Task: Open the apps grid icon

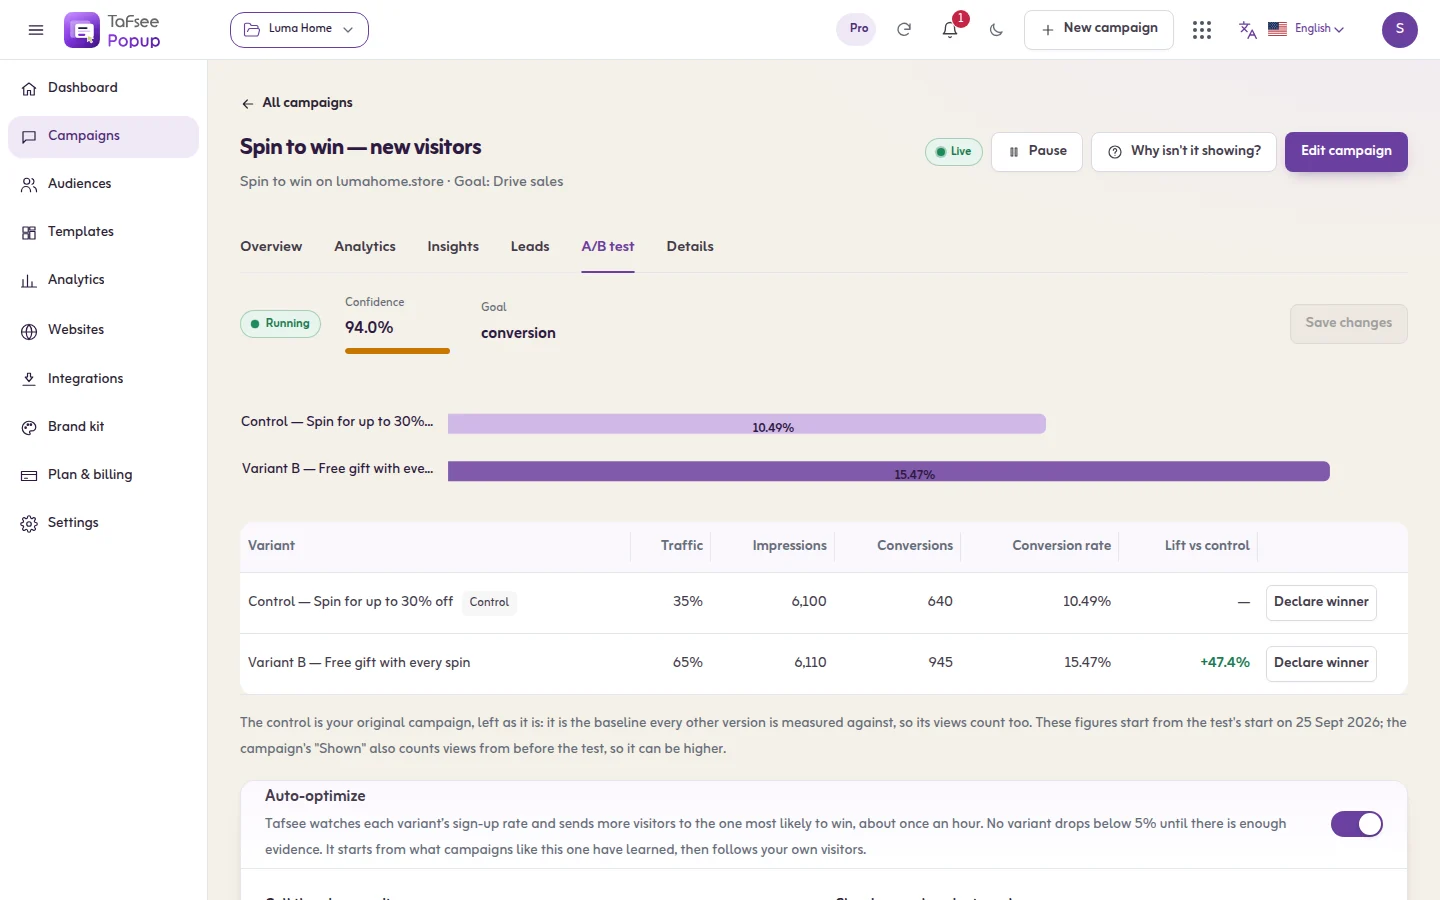Action: tap(1202, 30)
